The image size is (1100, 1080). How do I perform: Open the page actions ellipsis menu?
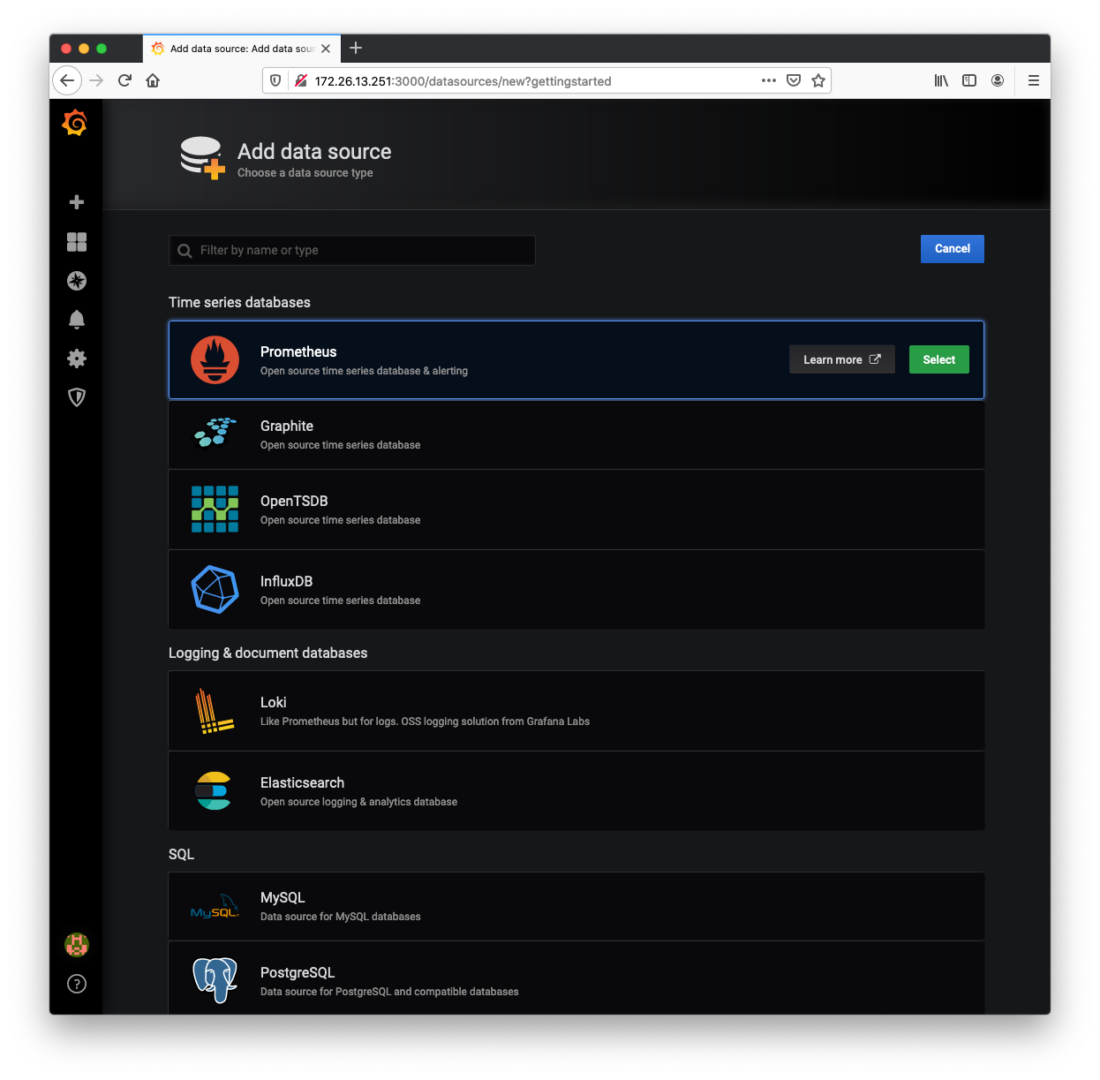(x=768, y=80)
